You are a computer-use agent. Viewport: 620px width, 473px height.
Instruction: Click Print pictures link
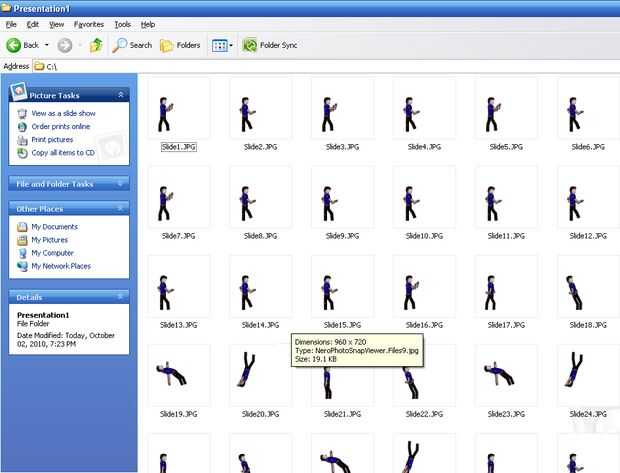(52, 140)
